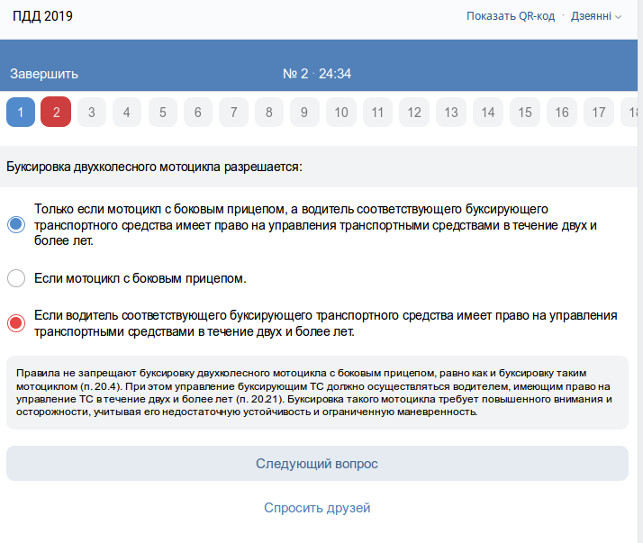Select the third answer marked in red
Image resolution: width=643 pixels, height=543 pixels.
[16, 323]
